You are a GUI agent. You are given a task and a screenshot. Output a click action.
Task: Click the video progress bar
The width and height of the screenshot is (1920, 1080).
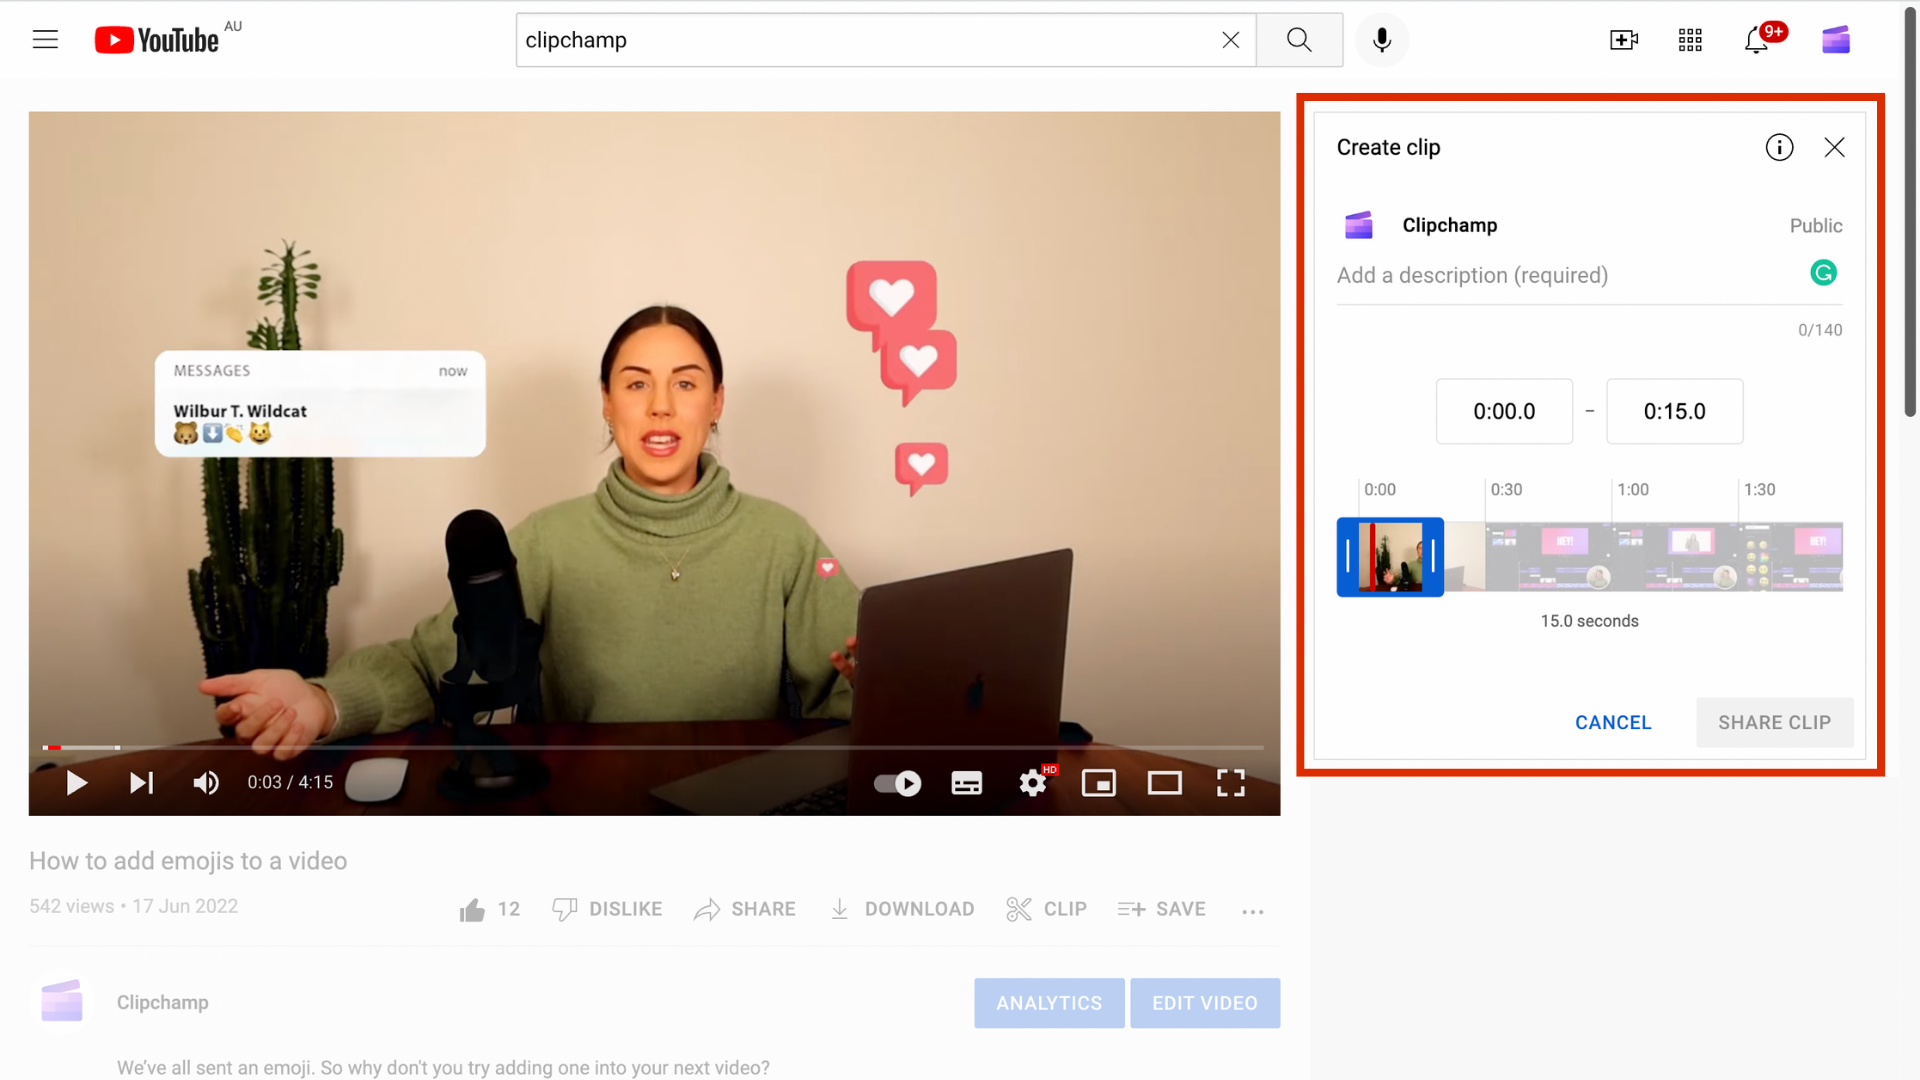coord(653,747)
